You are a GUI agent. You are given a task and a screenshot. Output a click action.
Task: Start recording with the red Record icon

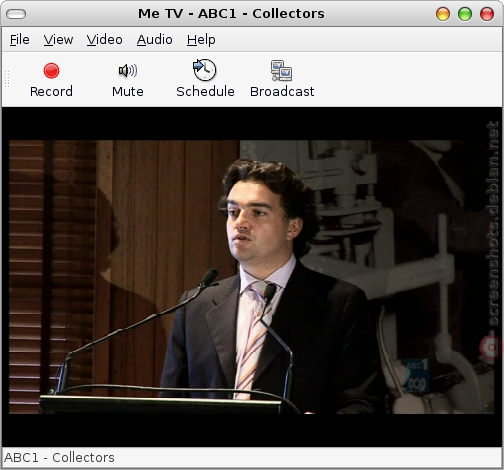click(51, 71)
